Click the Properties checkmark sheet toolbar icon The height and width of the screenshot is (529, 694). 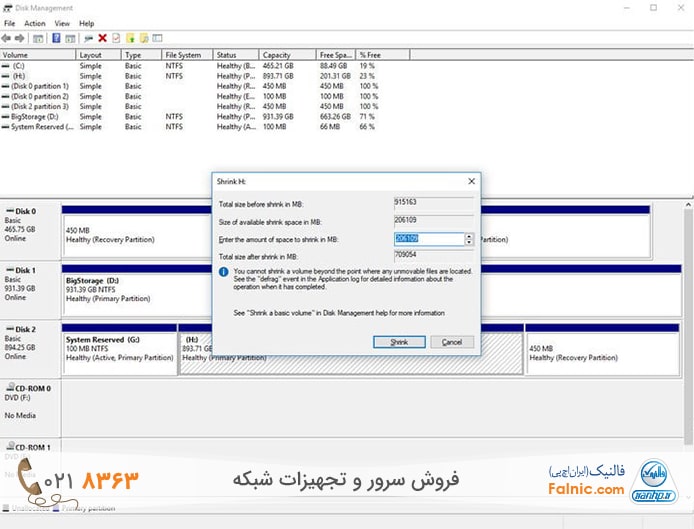pyautogui.click(x=116, y=38)
